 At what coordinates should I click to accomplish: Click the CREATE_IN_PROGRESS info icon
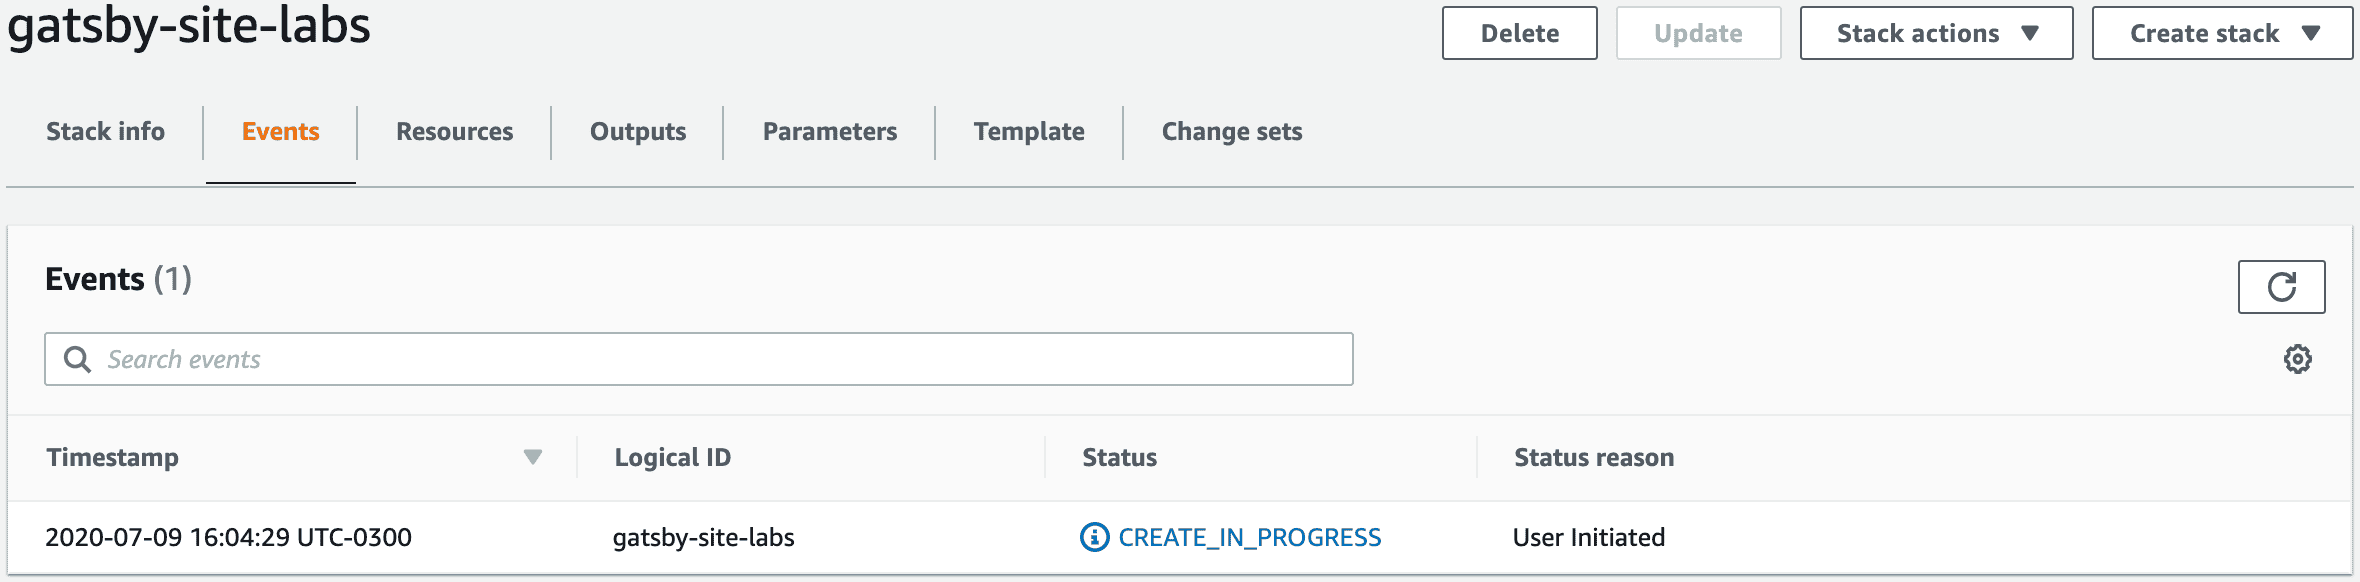[x=1094, y=537]
